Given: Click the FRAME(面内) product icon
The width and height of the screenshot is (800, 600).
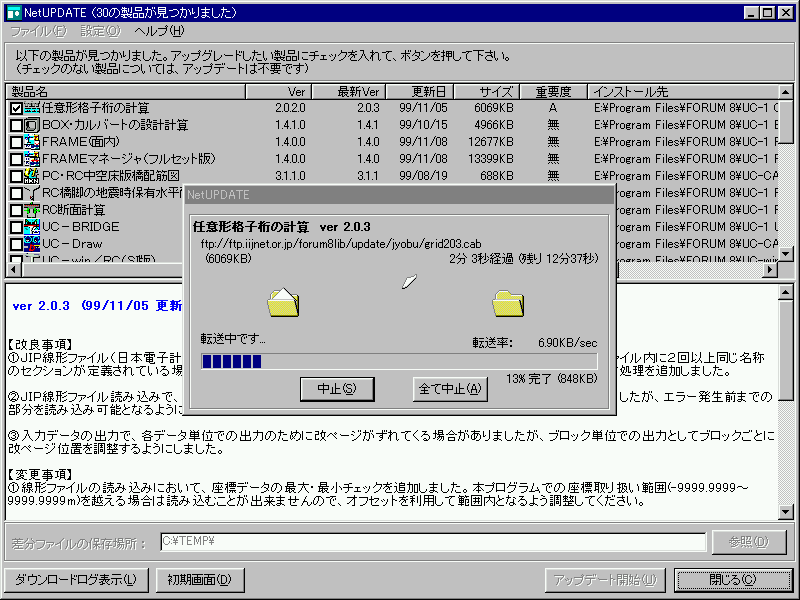Looking at the screenshot, I should (x=32, y=142).
